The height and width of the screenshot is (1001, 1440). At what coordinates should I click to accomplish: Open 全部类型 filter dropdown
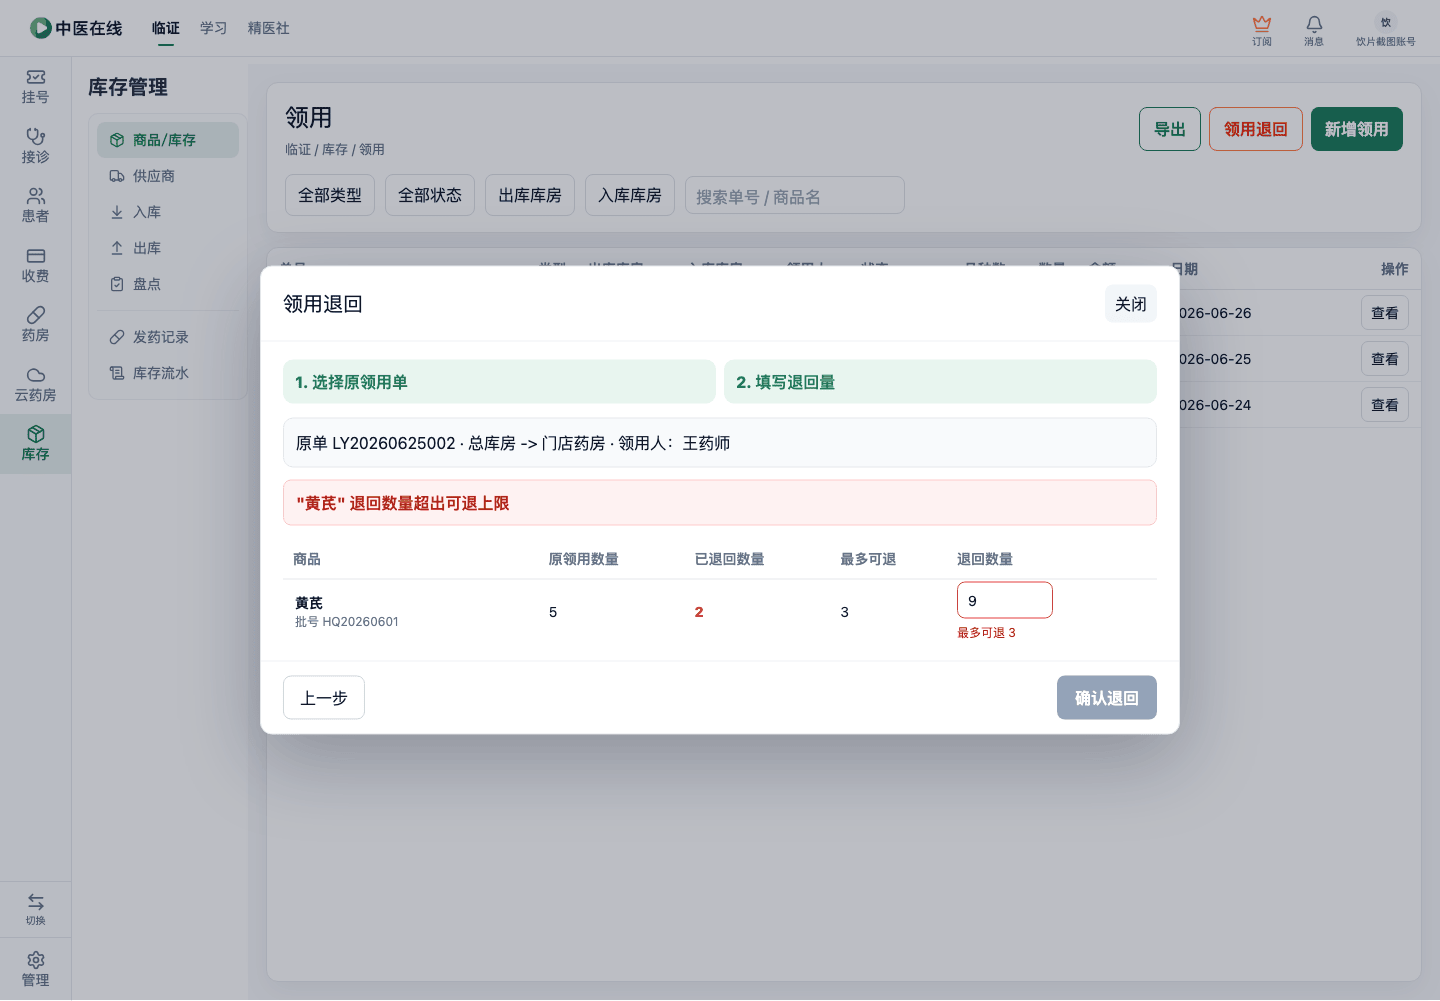pos(330,195)
